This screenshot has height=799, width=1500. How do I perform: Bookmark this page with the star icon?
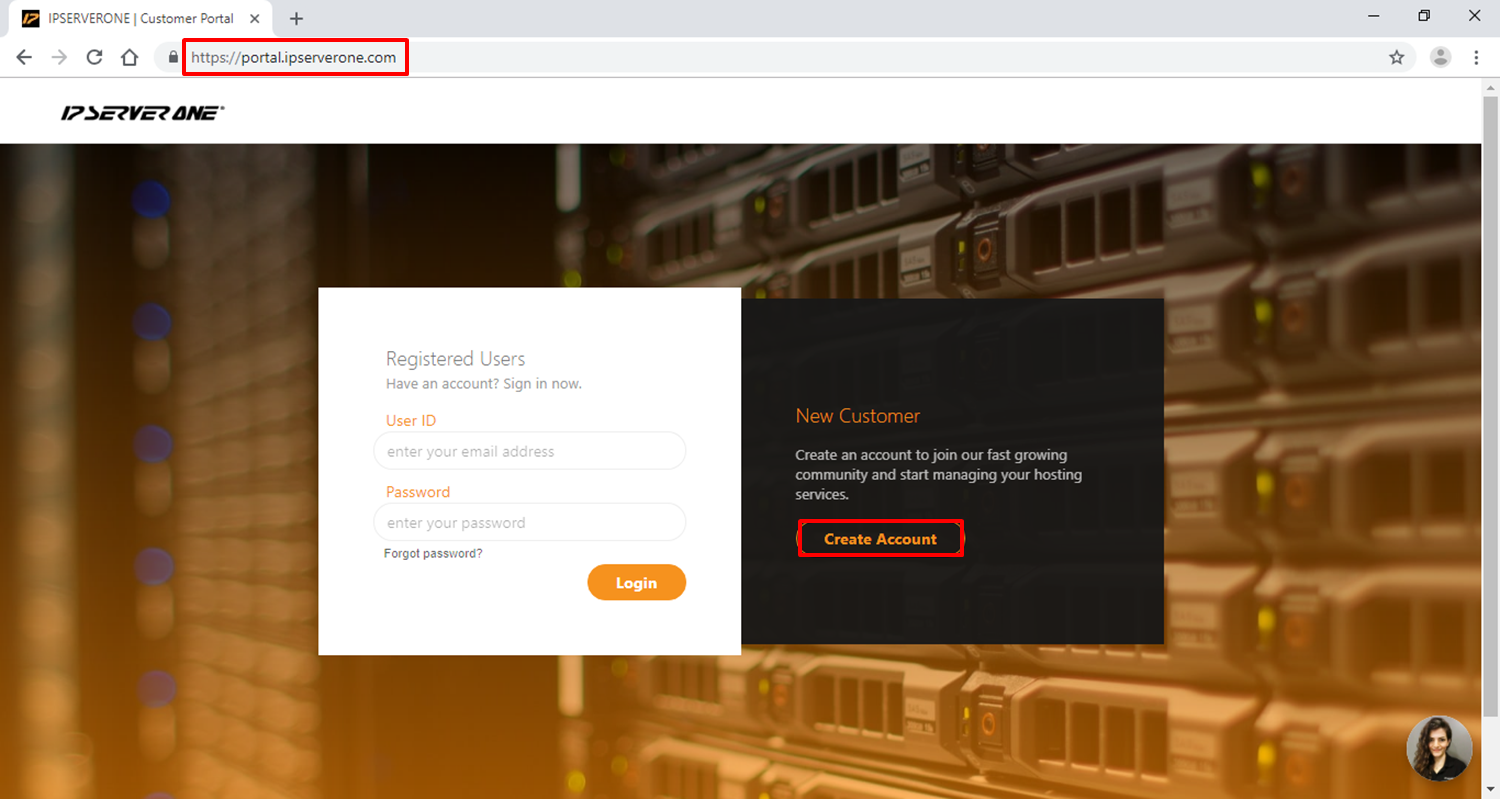coord(1397,58)
